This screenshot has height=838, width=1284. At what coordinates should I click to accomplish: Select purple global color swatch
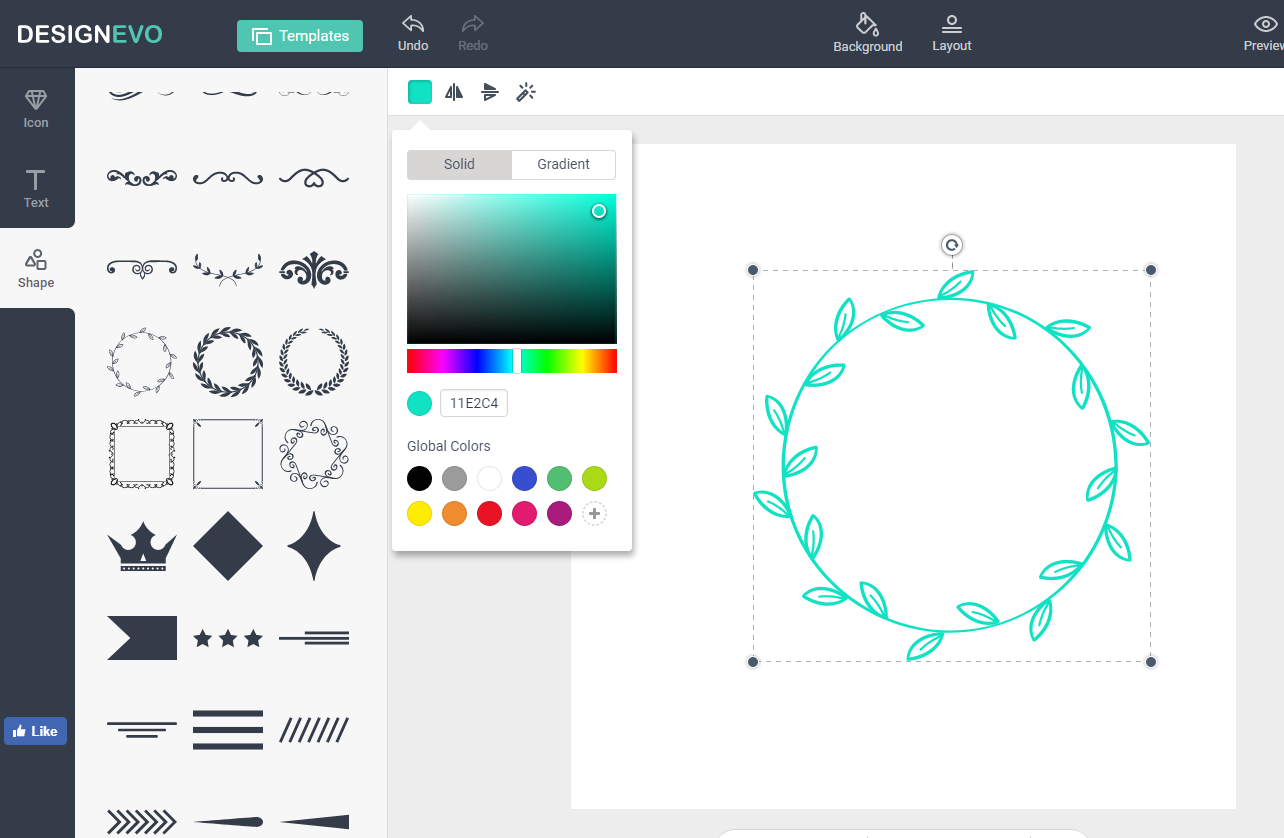point(560,514)
